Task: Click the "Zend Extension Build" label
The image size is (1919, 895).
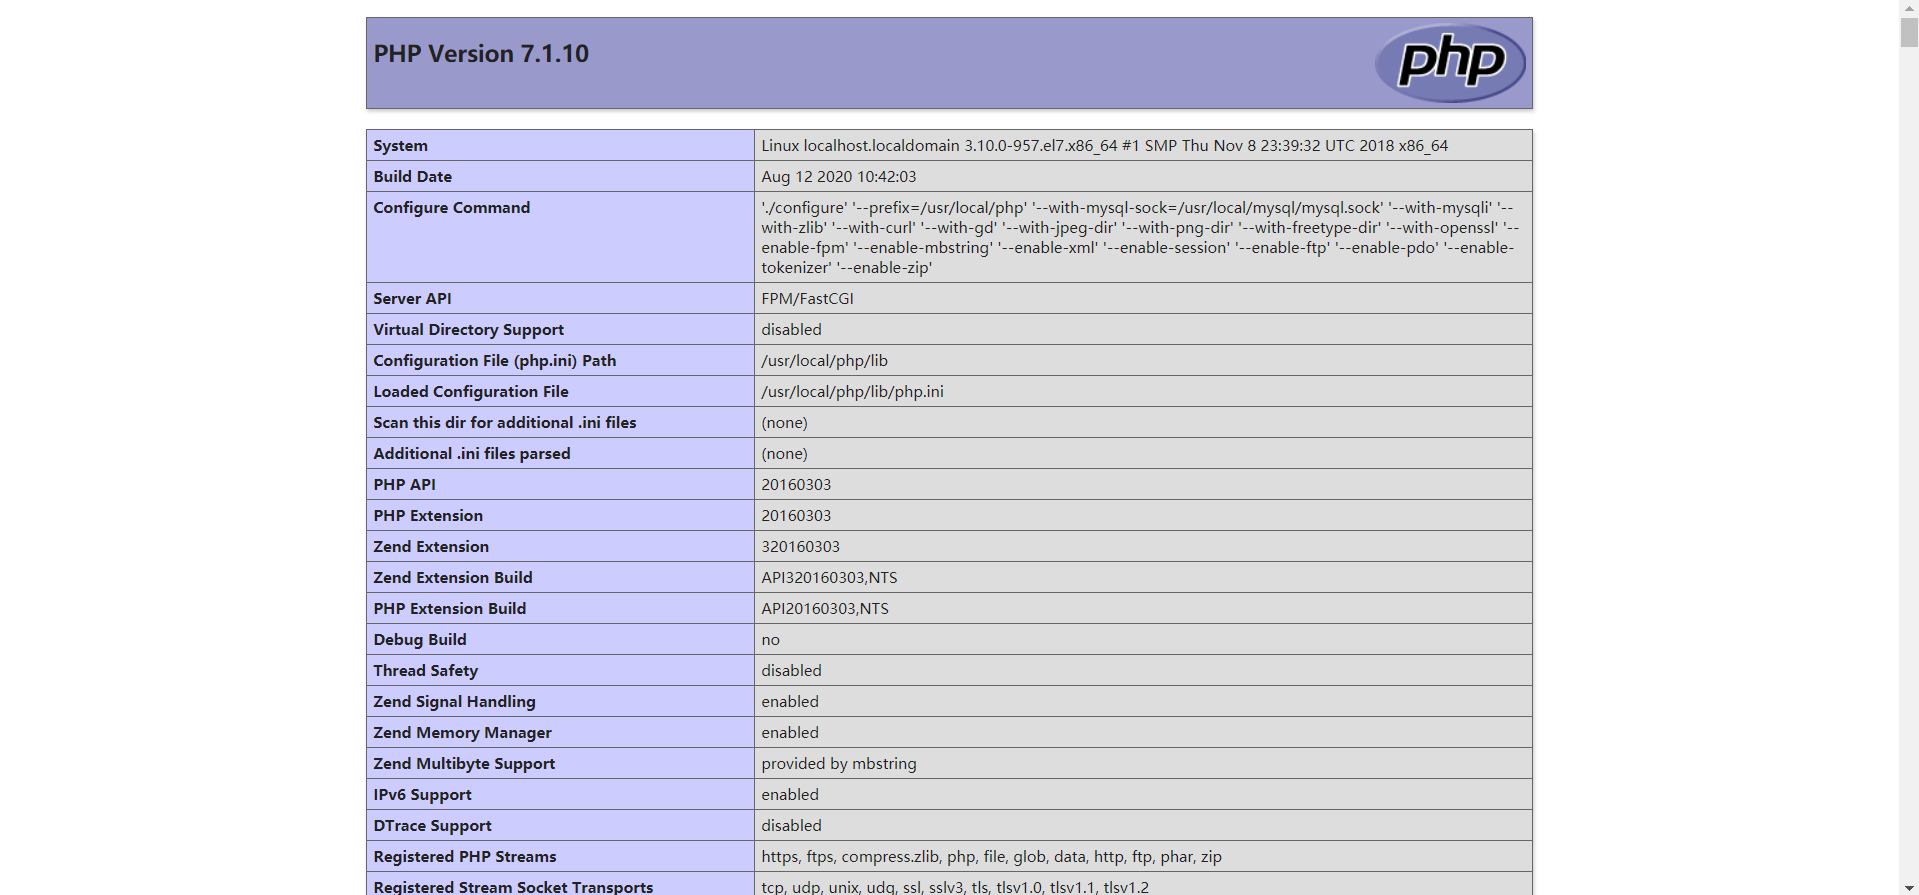Action: [453, 578]
